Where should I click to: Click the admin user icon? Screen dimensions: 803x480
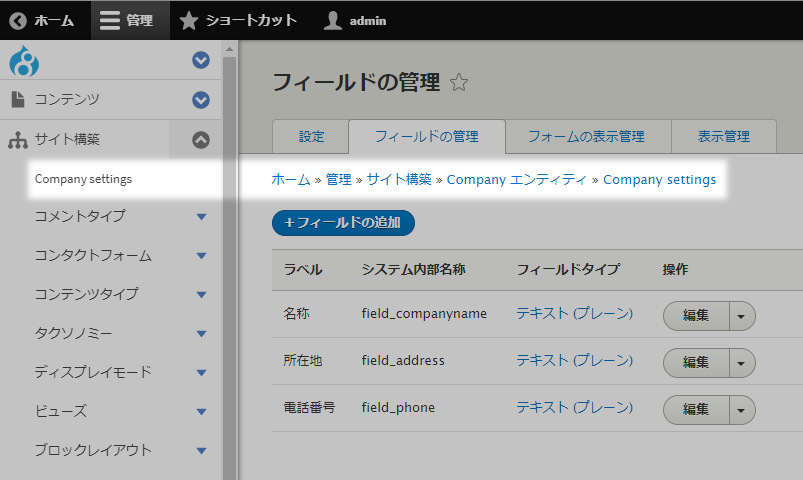coord(333,20)
